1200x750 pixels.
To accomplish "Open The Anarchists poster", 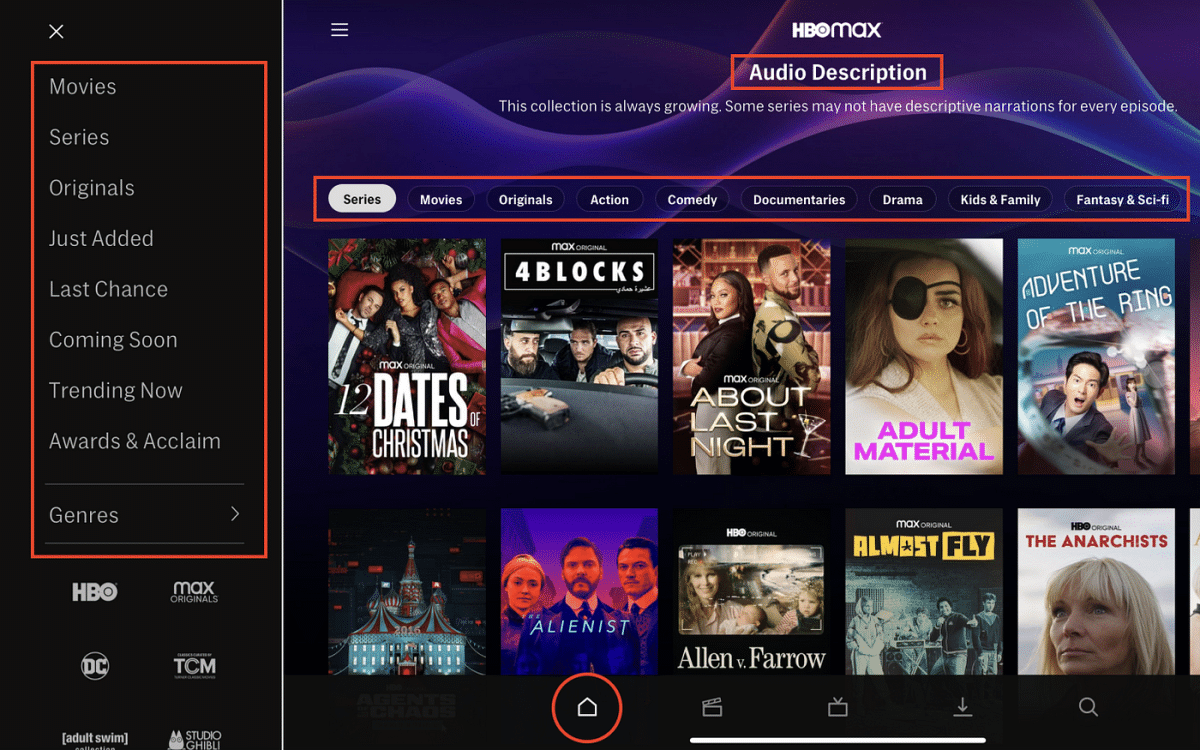I will (1097, 591).
